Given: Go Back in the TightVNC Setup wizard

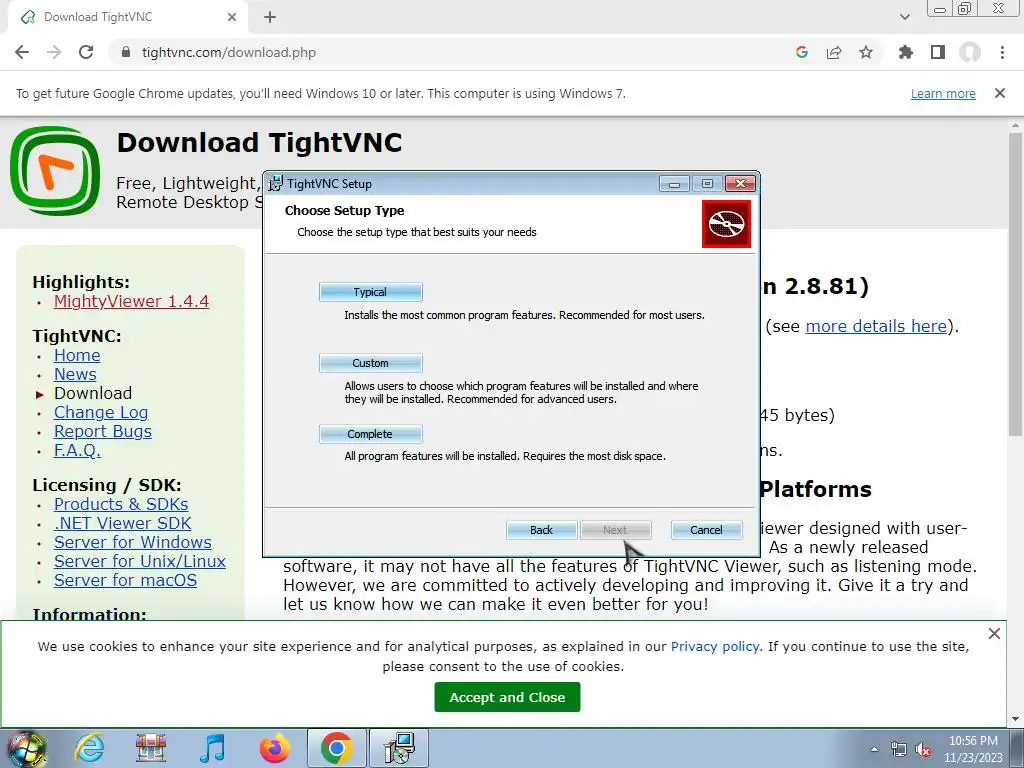Looking at the screenshot, I should pos(541,530).
